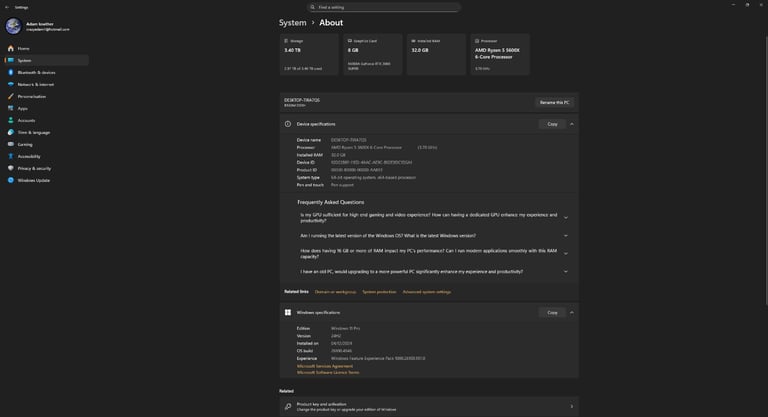This screenshot has width=768, height=417.
Task: Open Product key and activation chevron
Action: click(572, 407)
